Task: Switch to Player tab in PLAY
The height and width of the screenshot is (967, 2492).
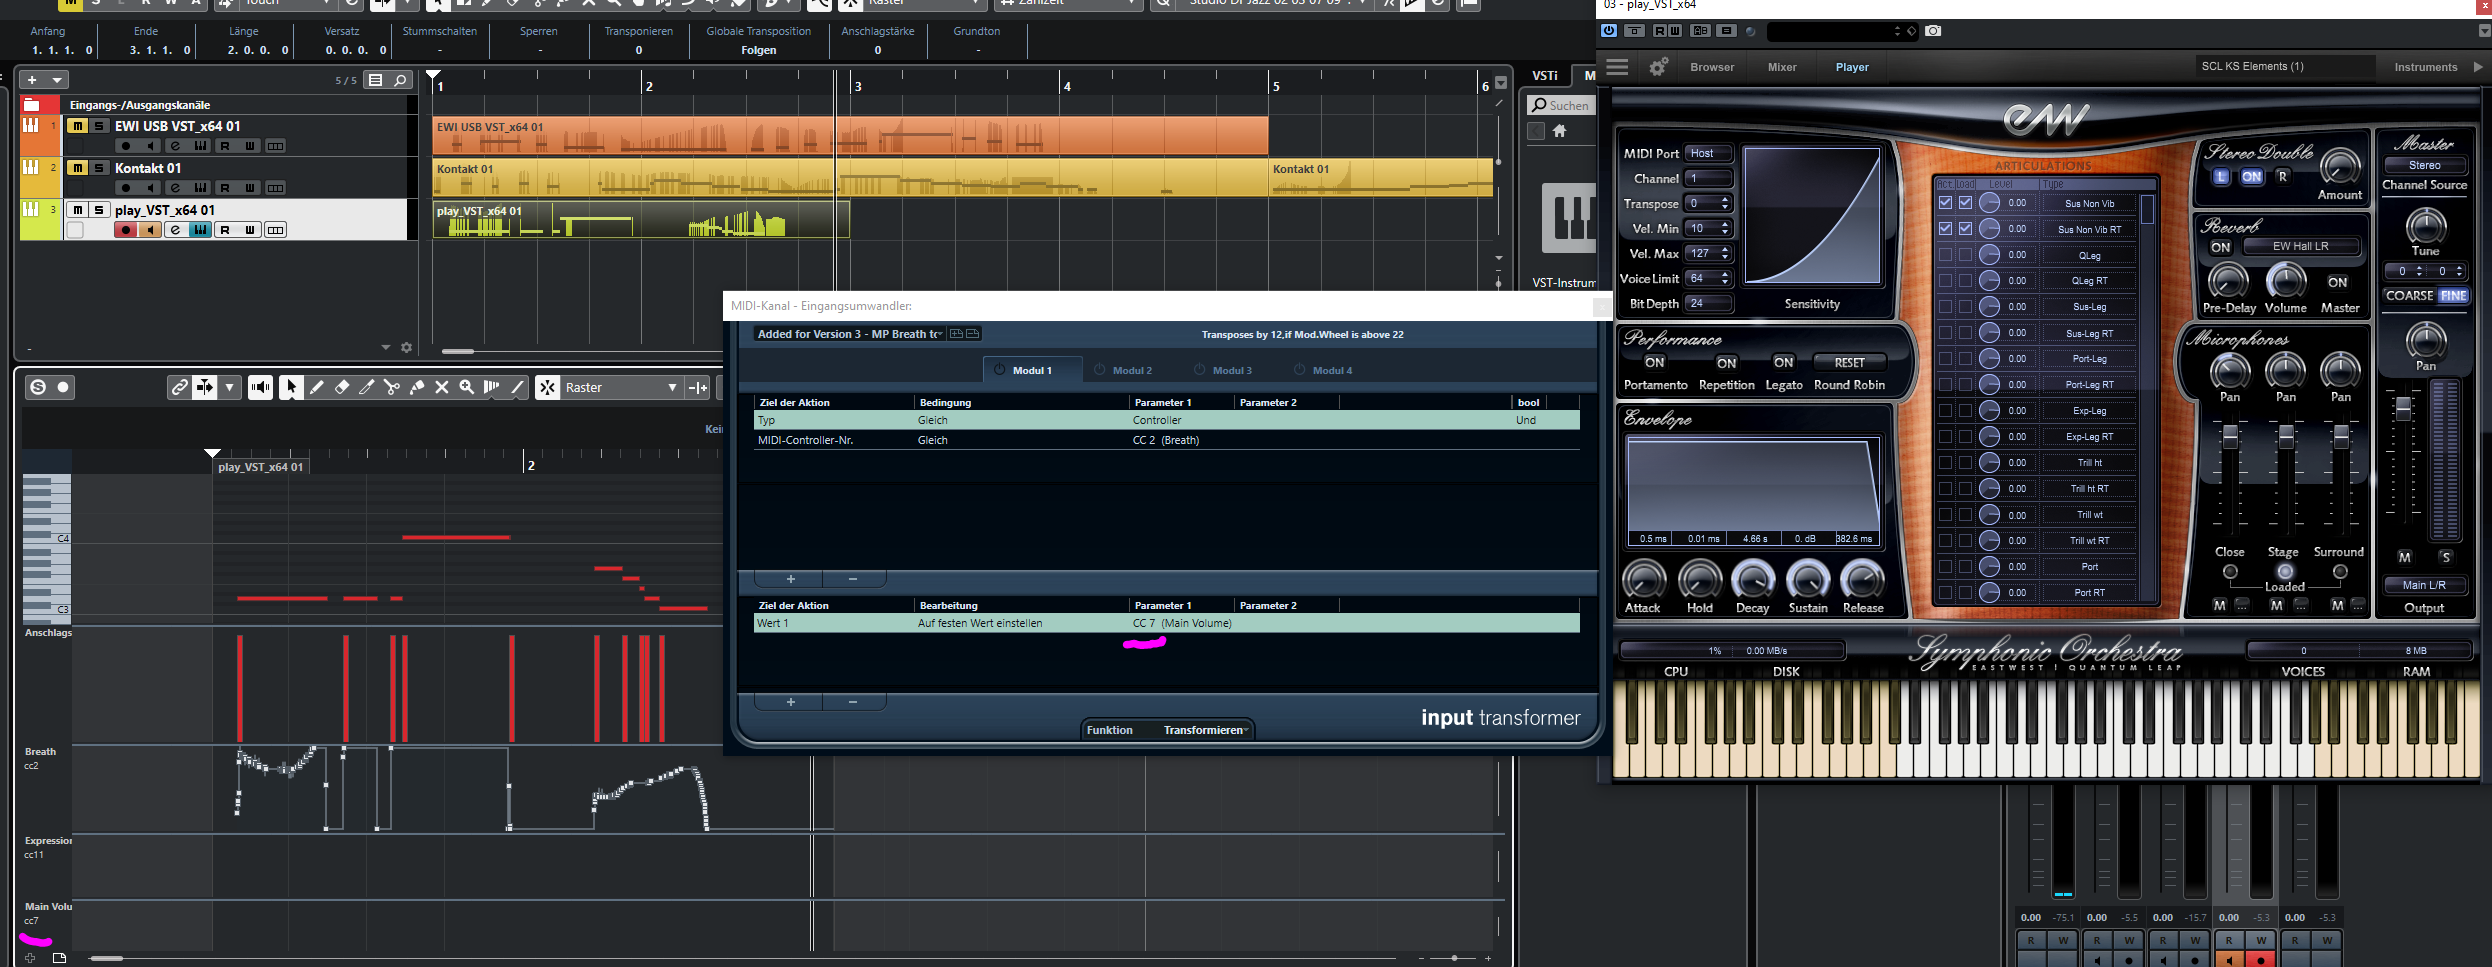Action: (1852, 67)
